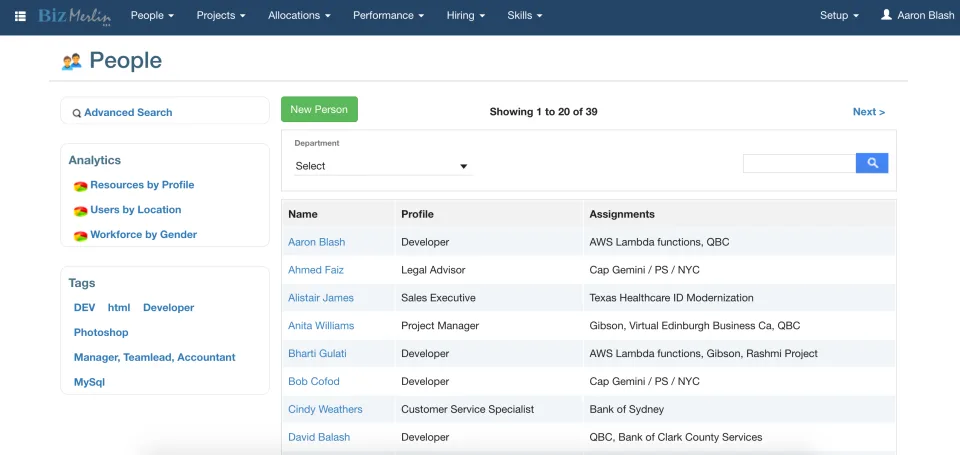The width and height of the screenshot is (960, 455).
Task: Open the Hiring menu
Action: pyautogui.click(x=465, y=15)
